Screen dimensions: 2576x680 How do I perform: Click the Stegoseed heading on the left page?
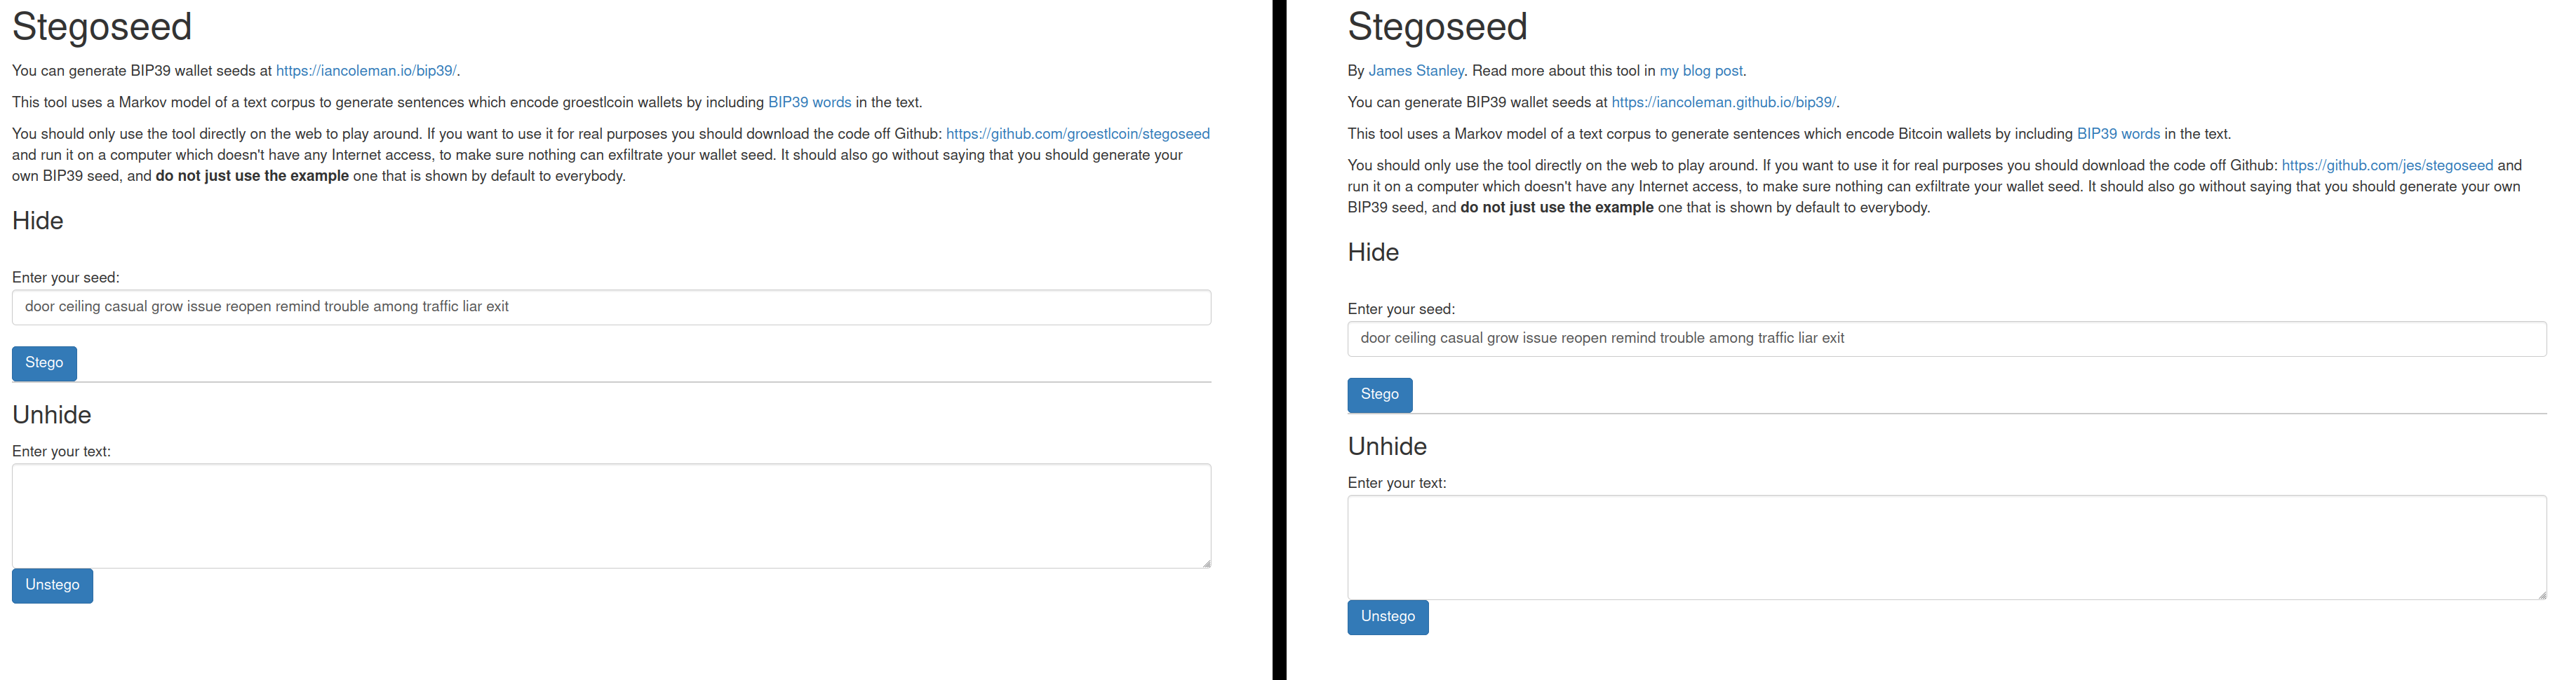102,27
